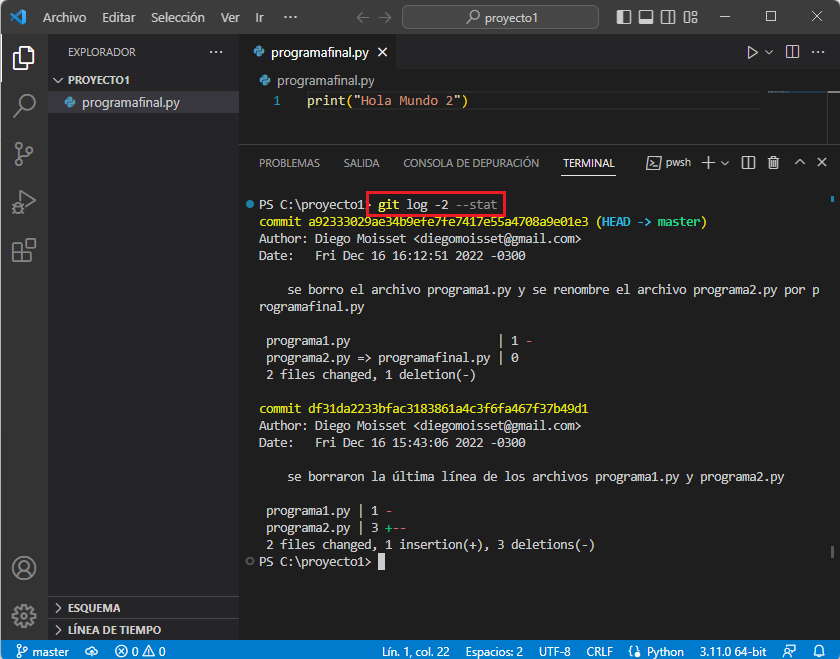Viewport: 840px width, 659px height.
Task: Open the Selección menu
Action: [177, 18]
